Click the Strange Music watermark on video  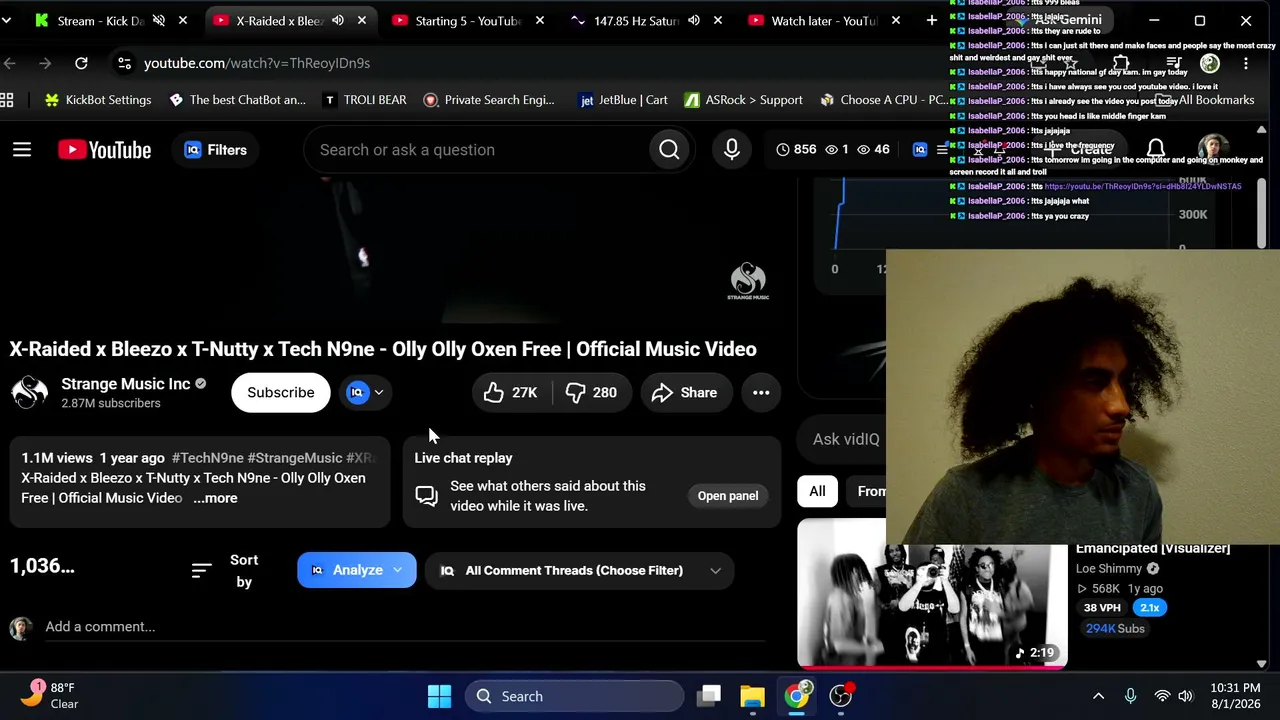coord(748,281)
